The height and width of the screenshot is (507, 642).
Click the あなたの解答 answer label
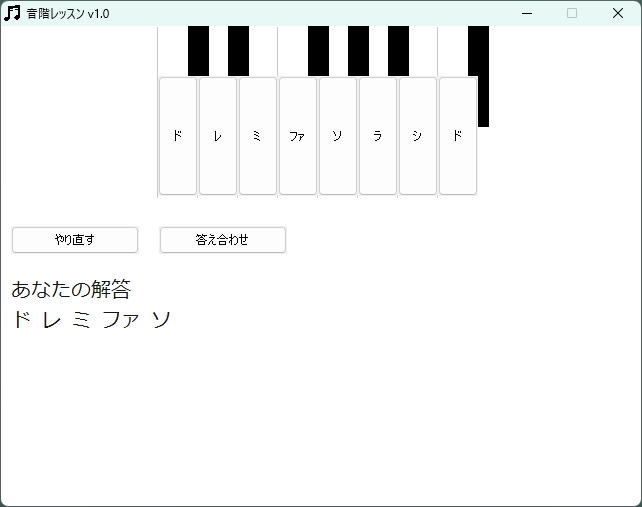71,290
